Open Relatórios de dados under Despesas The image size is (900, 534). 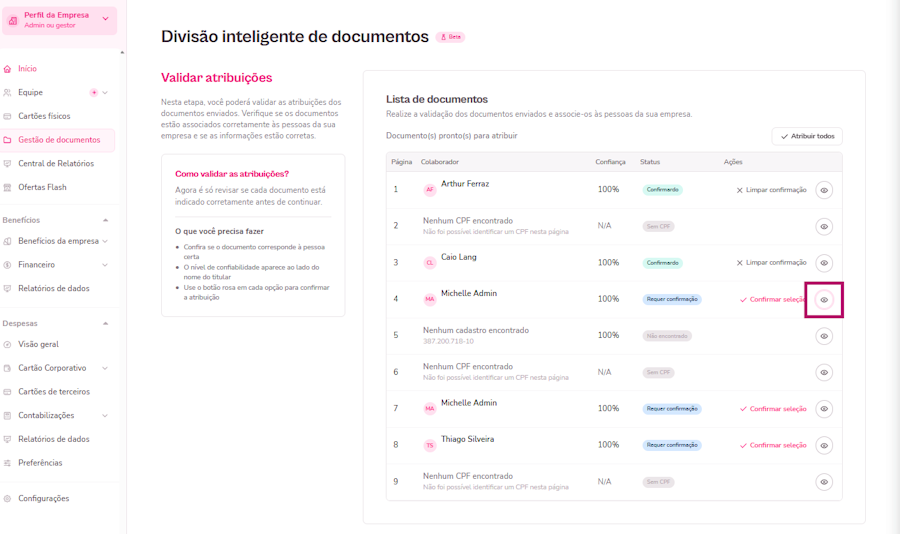pyautogui.click(x=53, y=439)
